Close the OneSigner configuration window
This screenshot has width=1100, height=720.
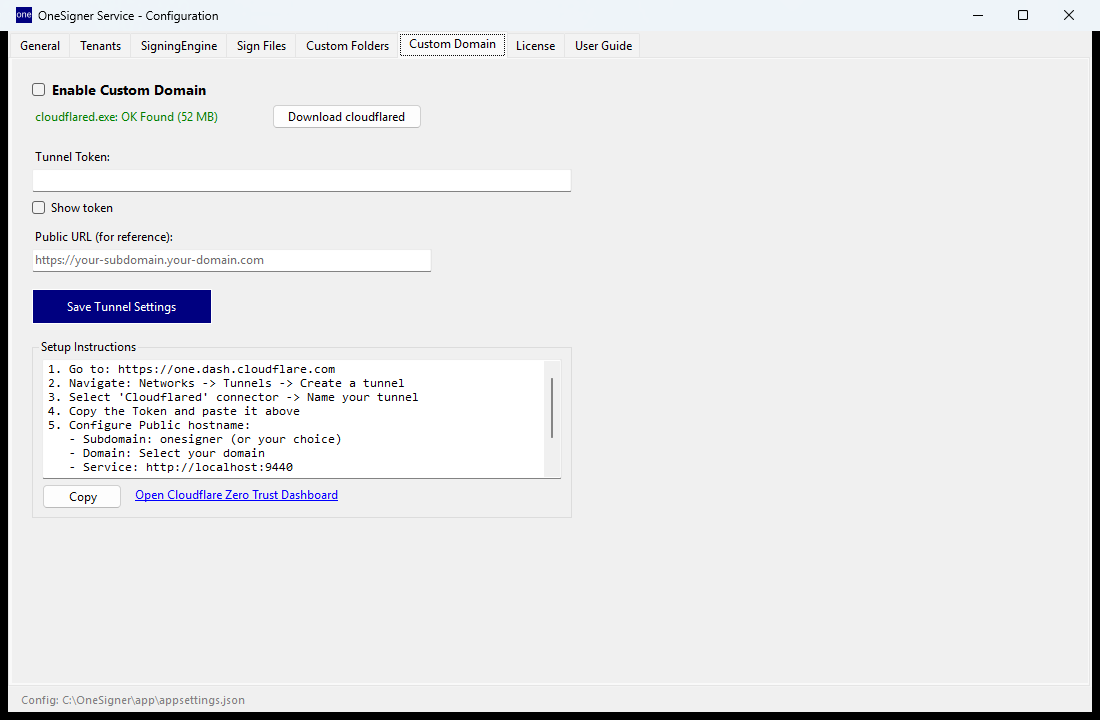pyautogui.click(x=1068, y=15)
